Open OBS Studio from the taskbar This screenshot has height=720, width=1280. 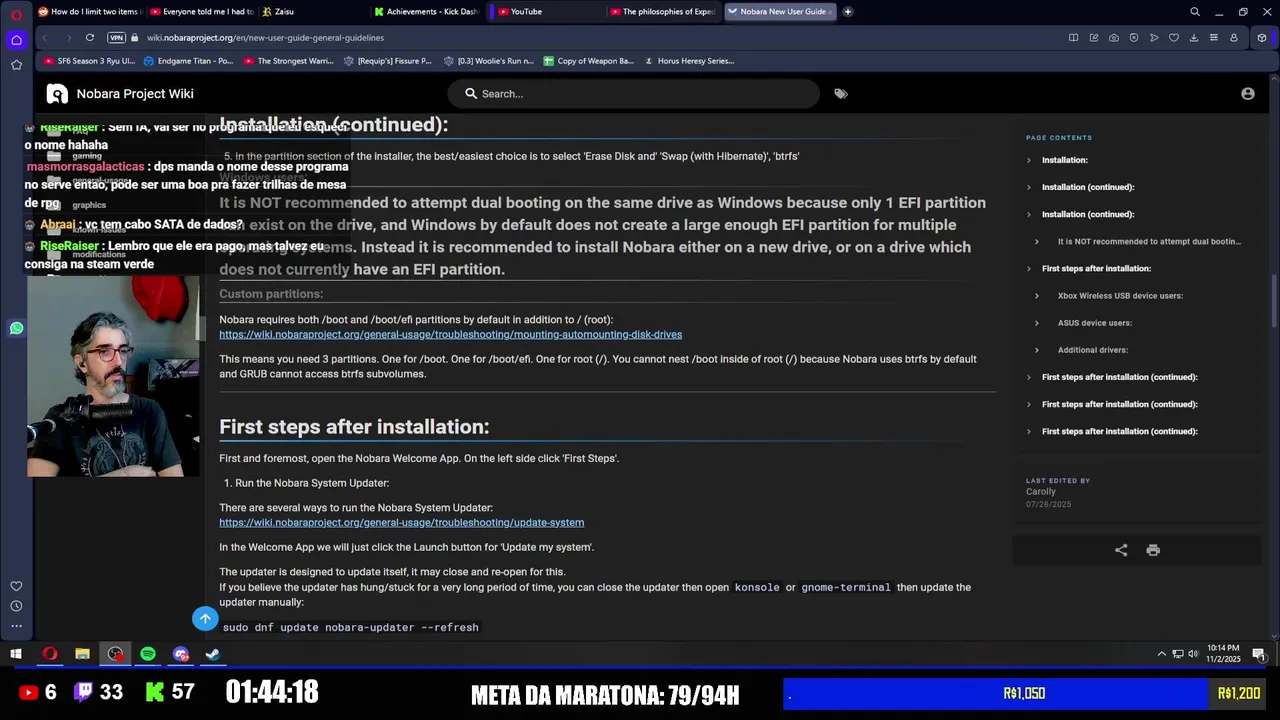[115, 654]
